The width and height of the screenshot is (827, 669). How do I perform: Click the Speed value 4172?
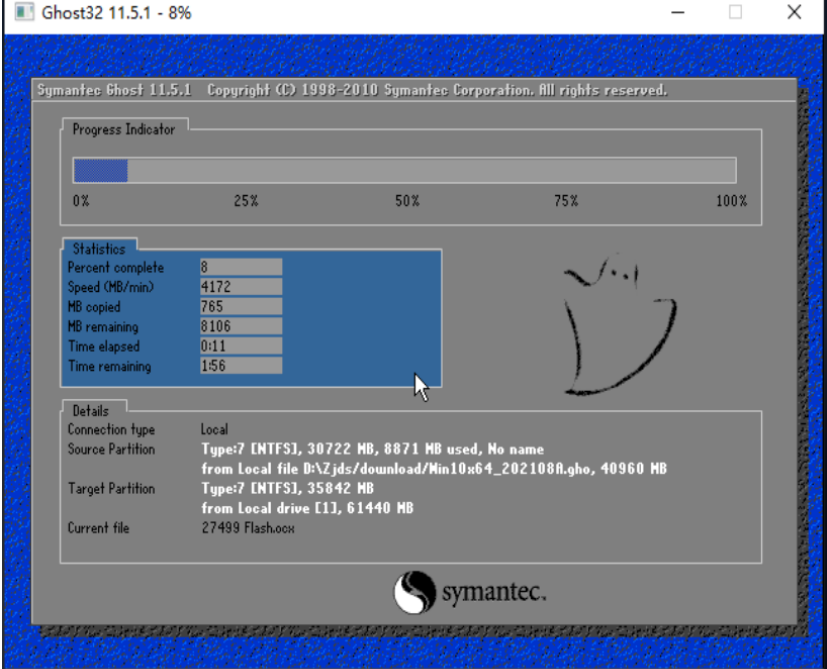pos(241,286)
